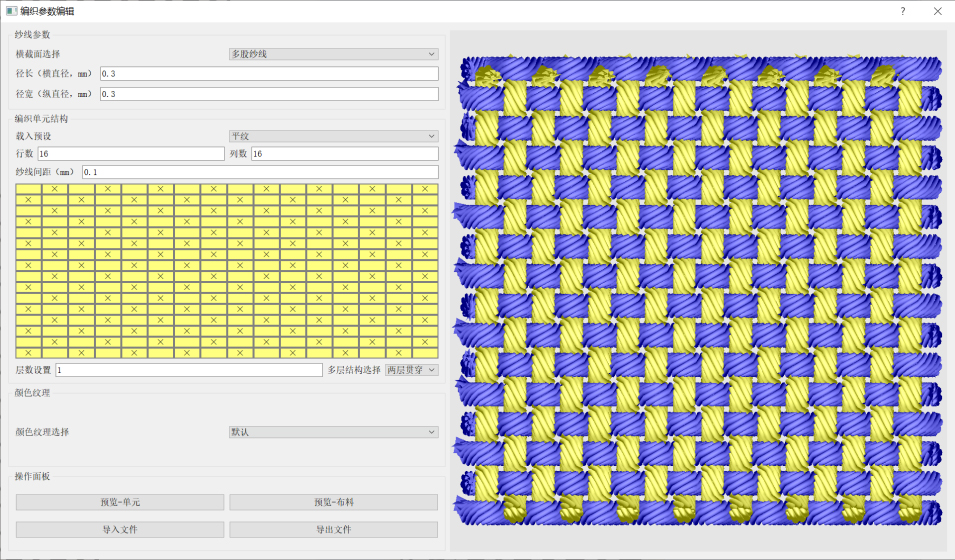Close the 编织参数编辑 dialog window
The width and height of the screenshot is (955, 560).
(x=937, y=11)
